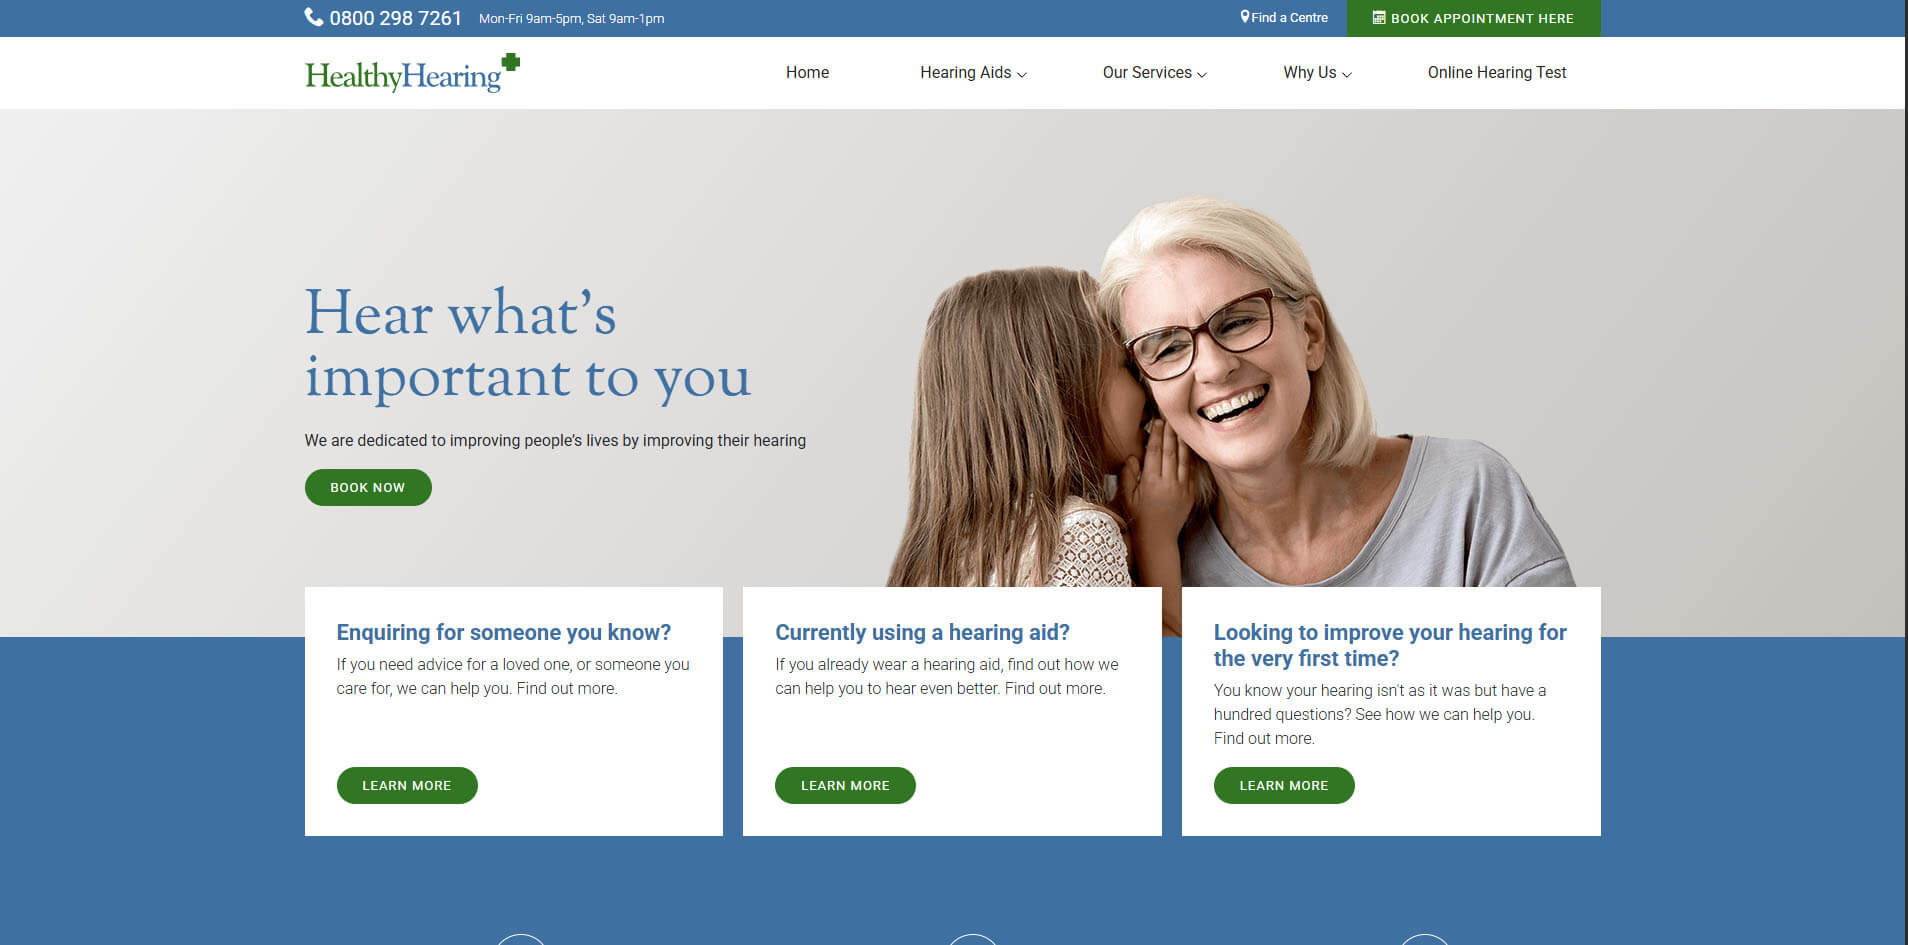Viewport: 1908px width, 945px height.
Task: Click the phone handset icon
Action: (313, 17)
